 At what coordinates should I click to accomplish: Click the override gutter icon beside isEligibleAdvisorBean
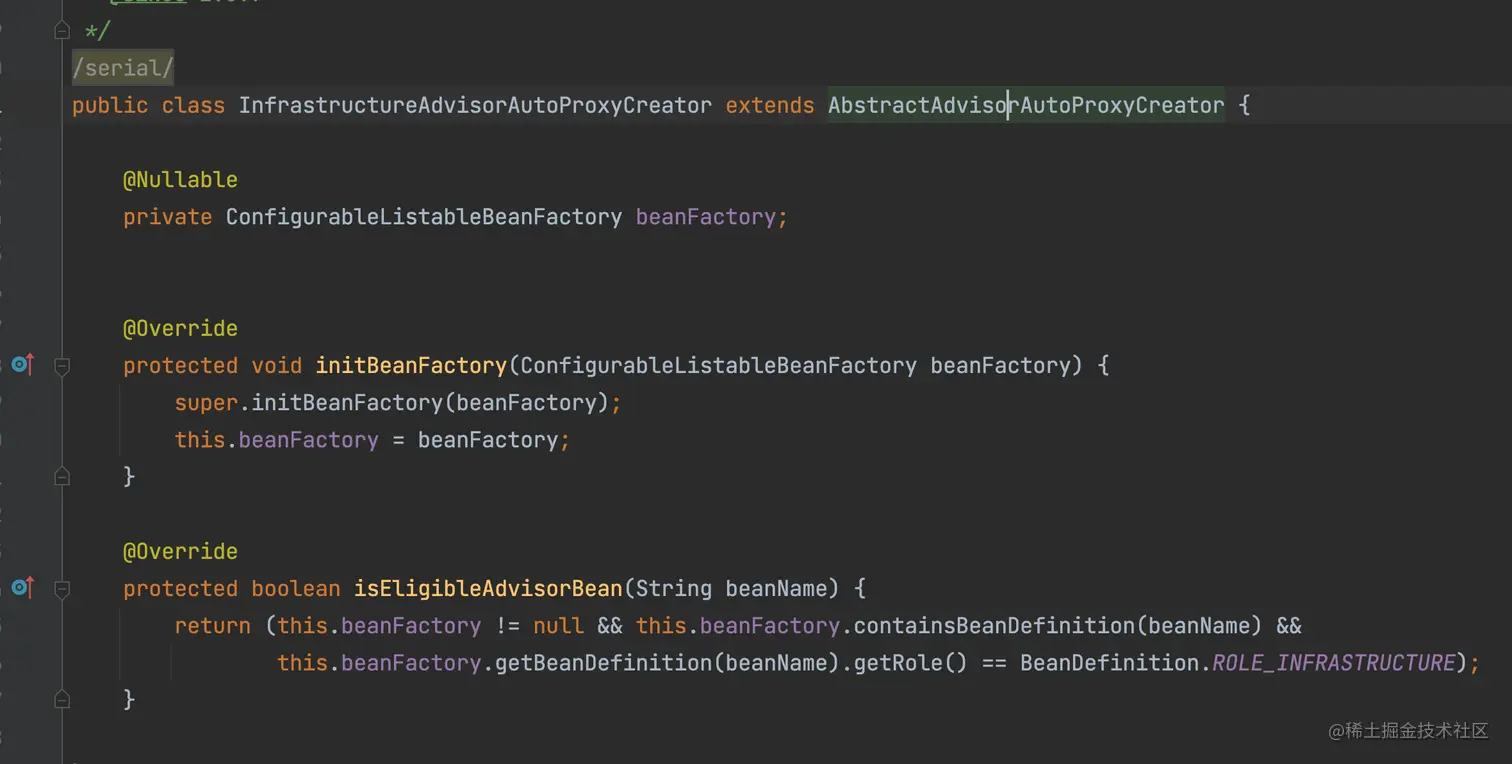[x=22, y=589]
